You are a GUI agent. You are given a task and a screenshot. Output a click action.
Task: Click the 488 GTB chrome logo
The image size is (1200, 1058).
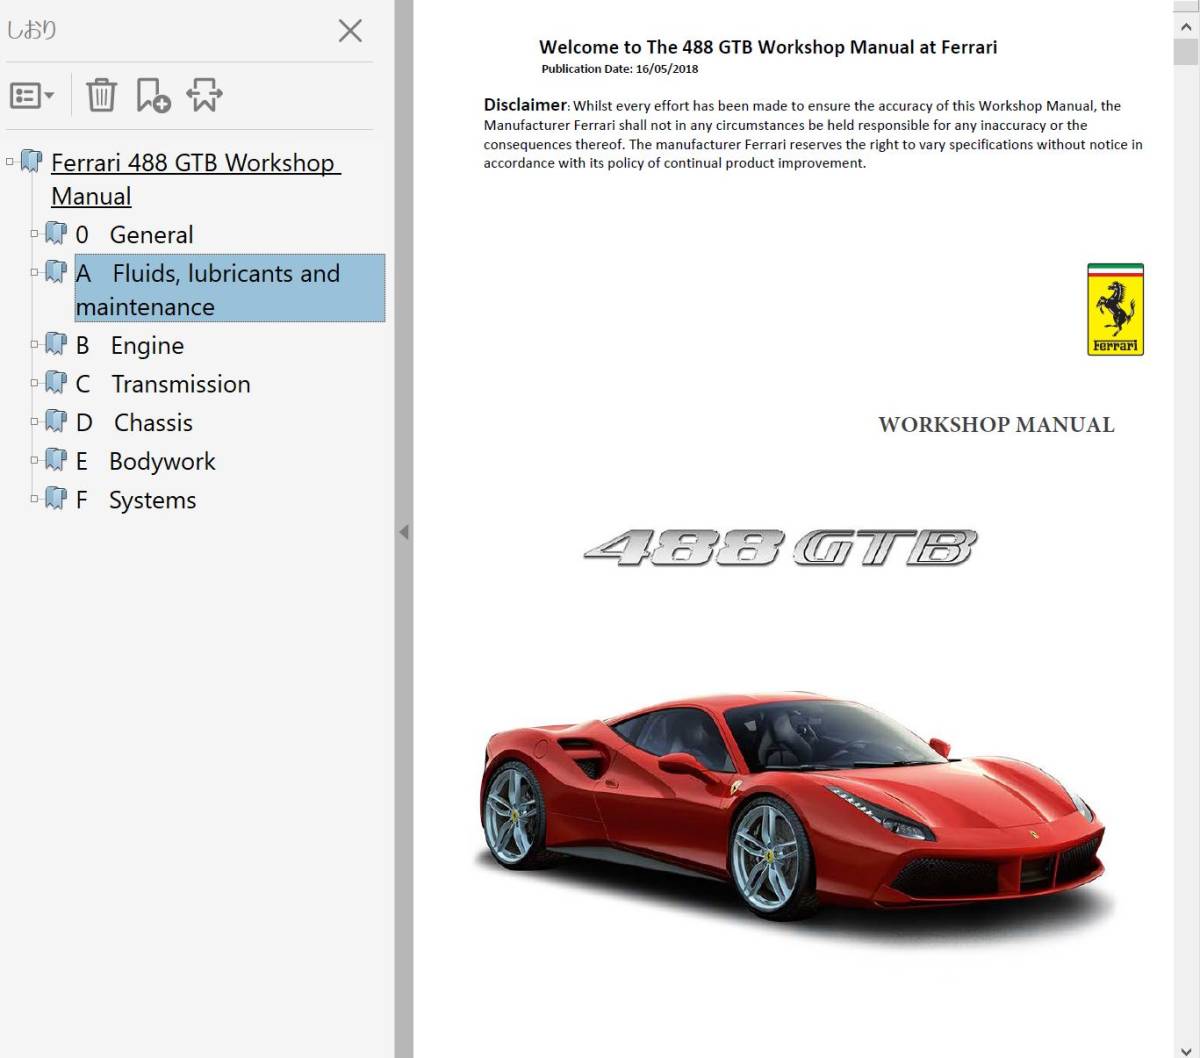point(780,548)
